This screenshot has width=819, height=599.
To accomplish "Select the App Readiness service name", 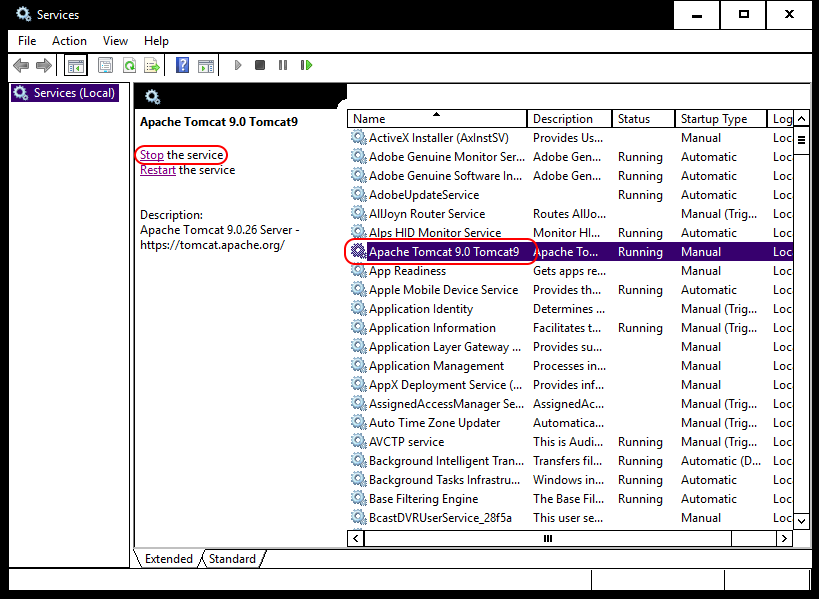I will click(x=407, y=271).
